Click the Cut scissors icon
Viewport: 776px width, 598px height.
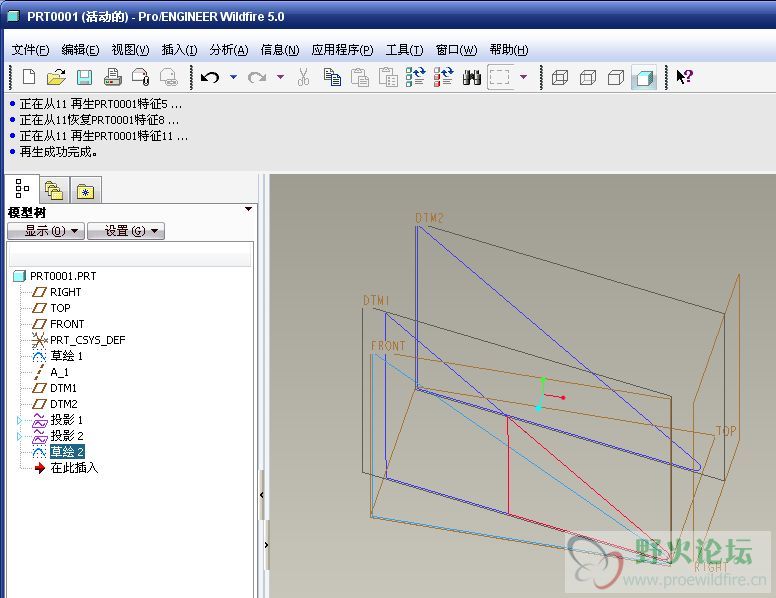303,77
